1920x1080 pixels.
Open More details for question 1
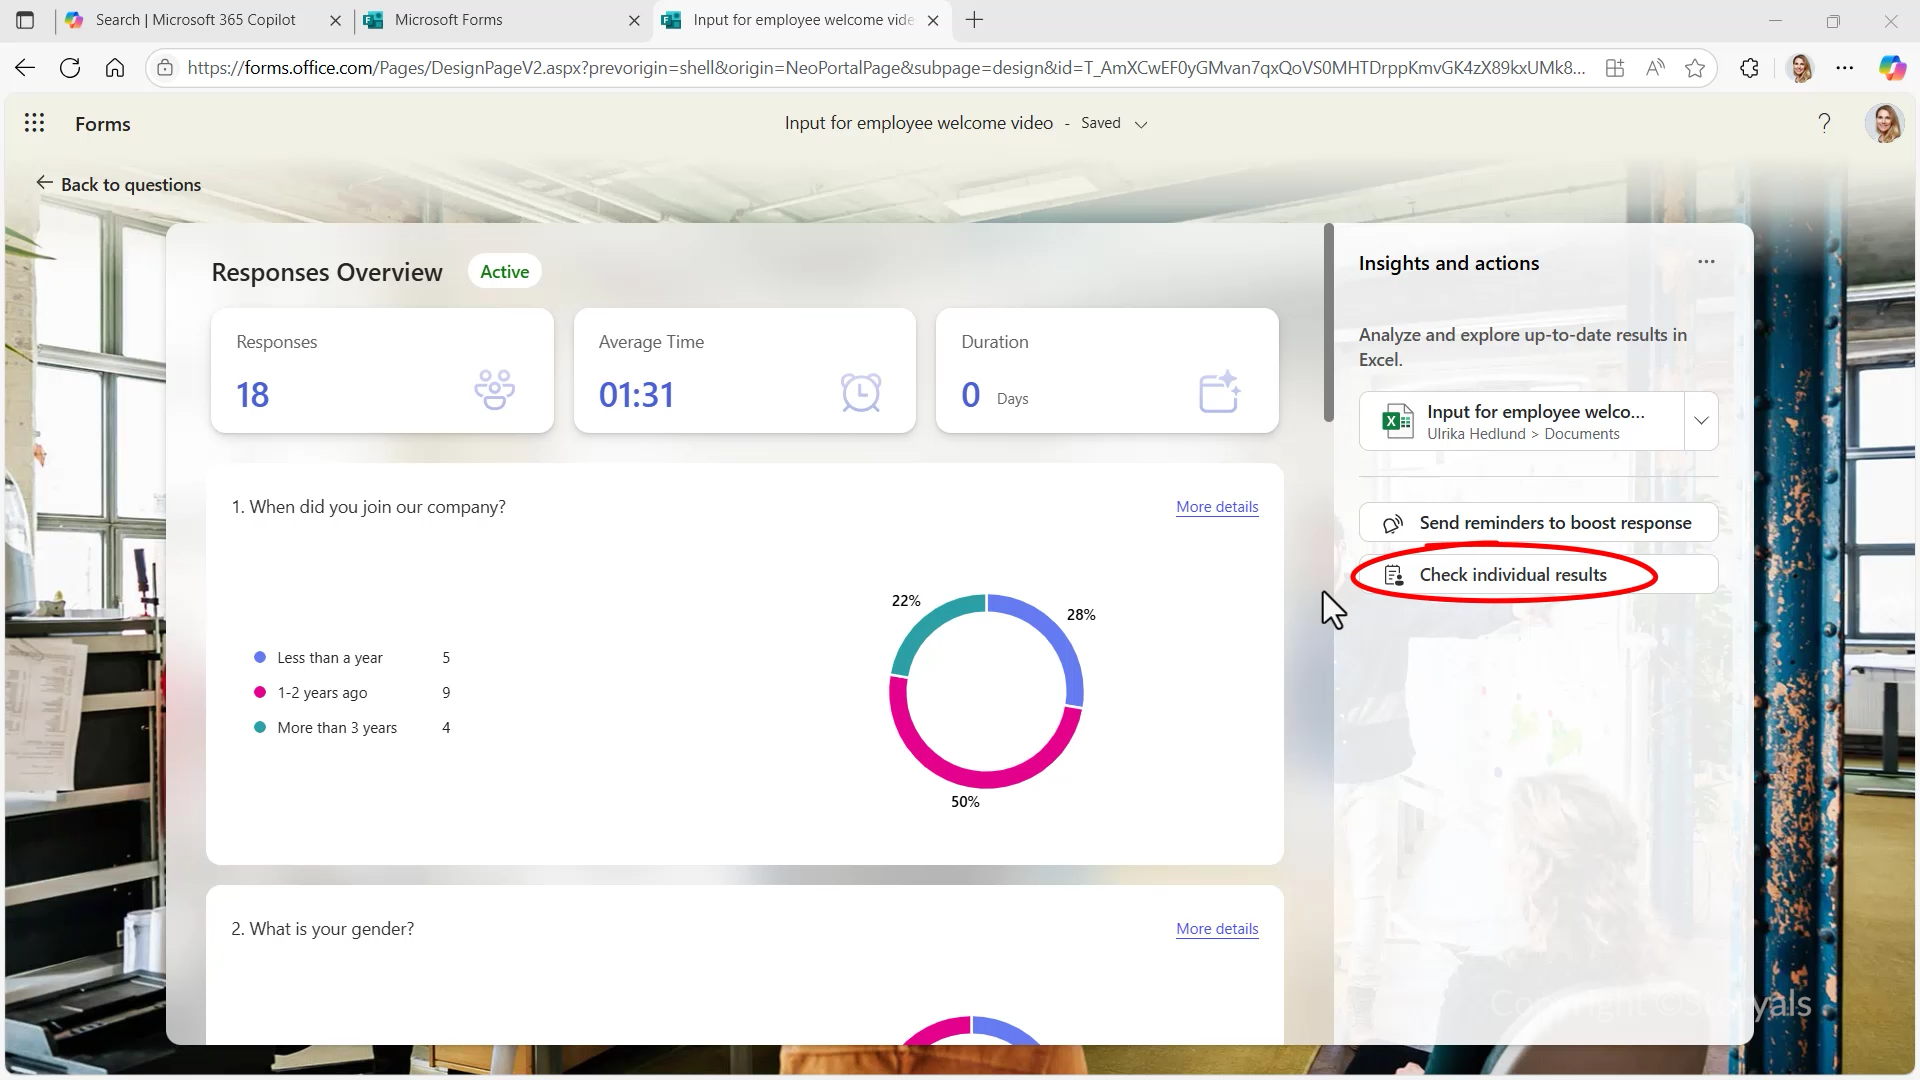(x=1217, y=507)
